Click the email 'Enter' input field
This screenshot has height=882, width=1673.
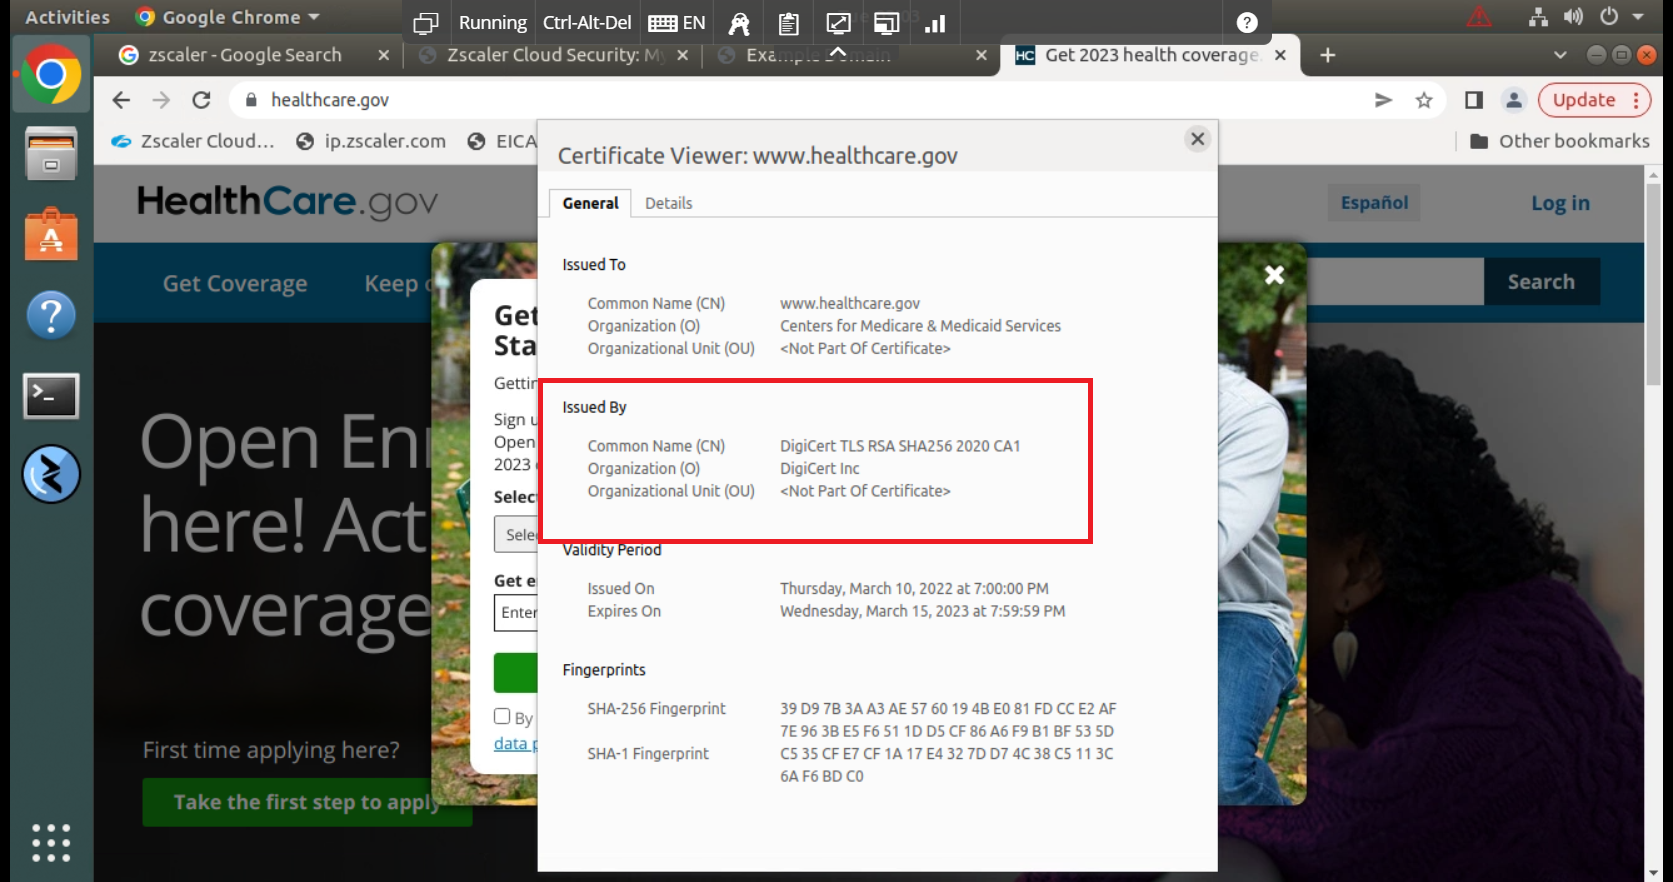[516, 612]
